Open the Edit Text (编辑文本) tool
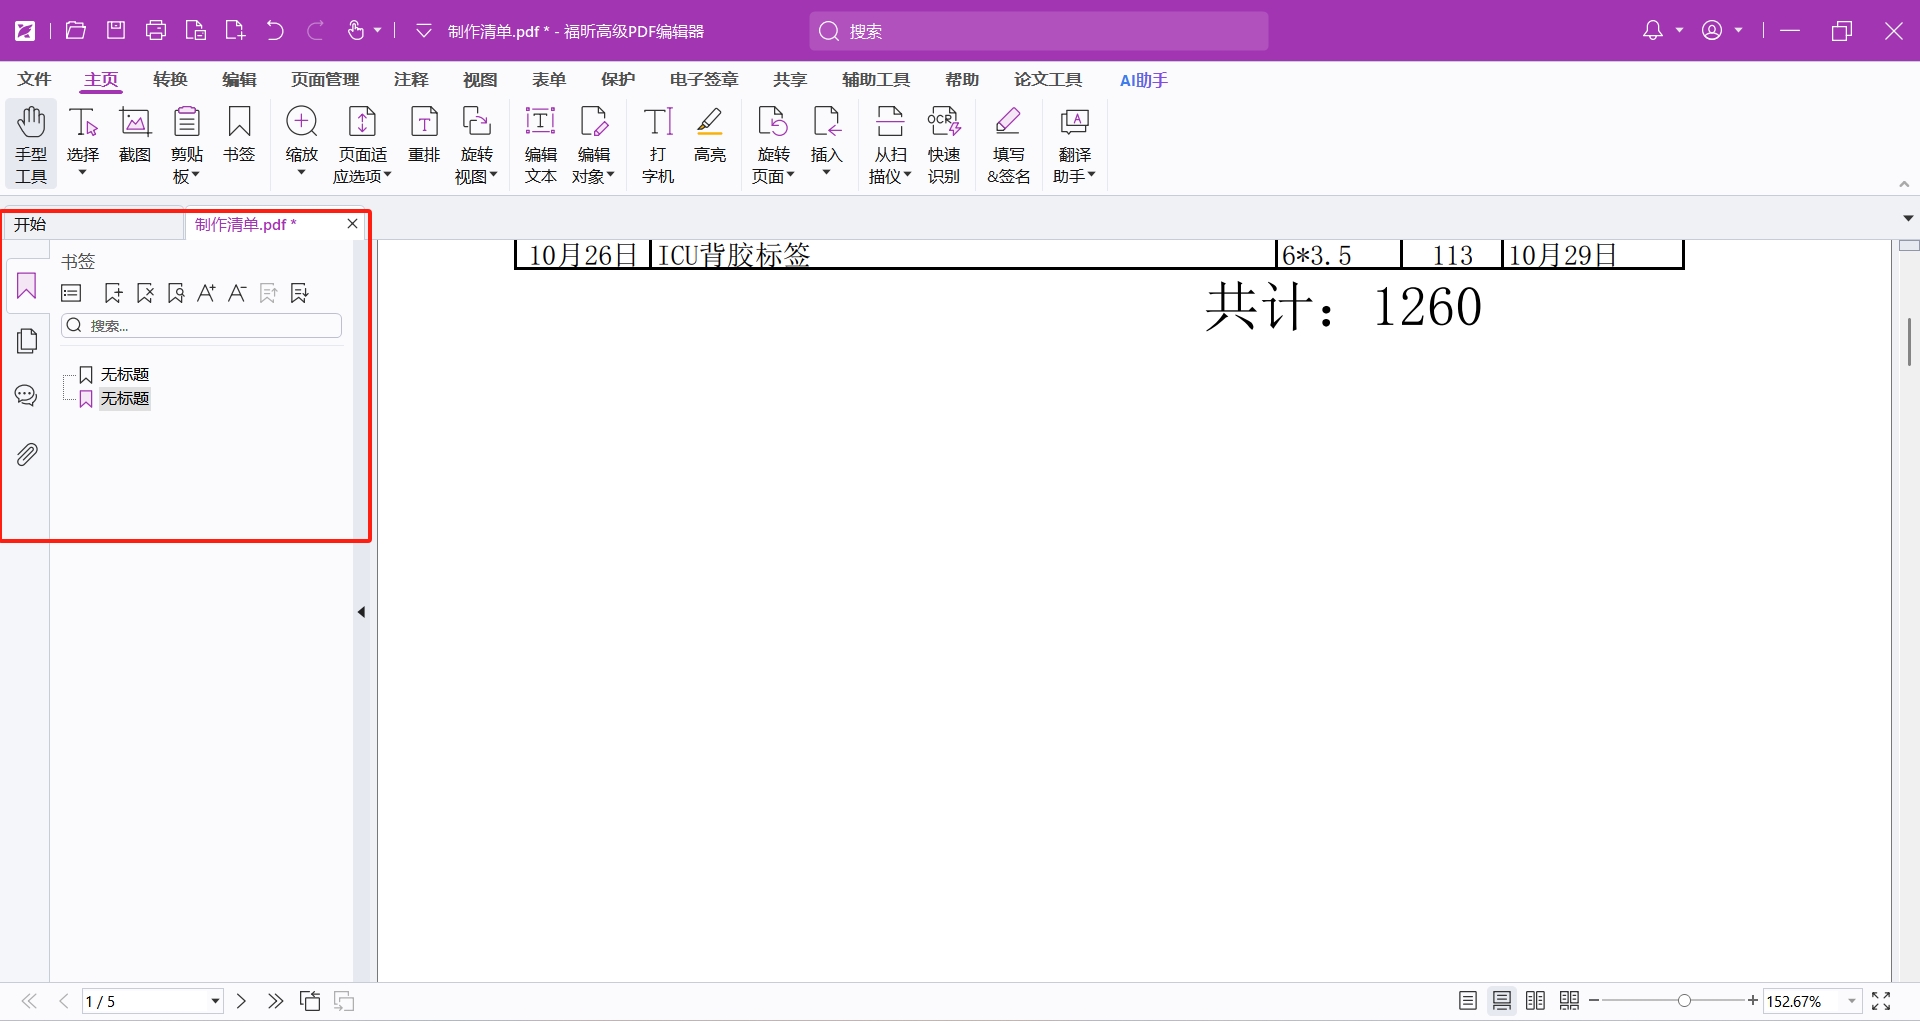 (x=540, y=145)
